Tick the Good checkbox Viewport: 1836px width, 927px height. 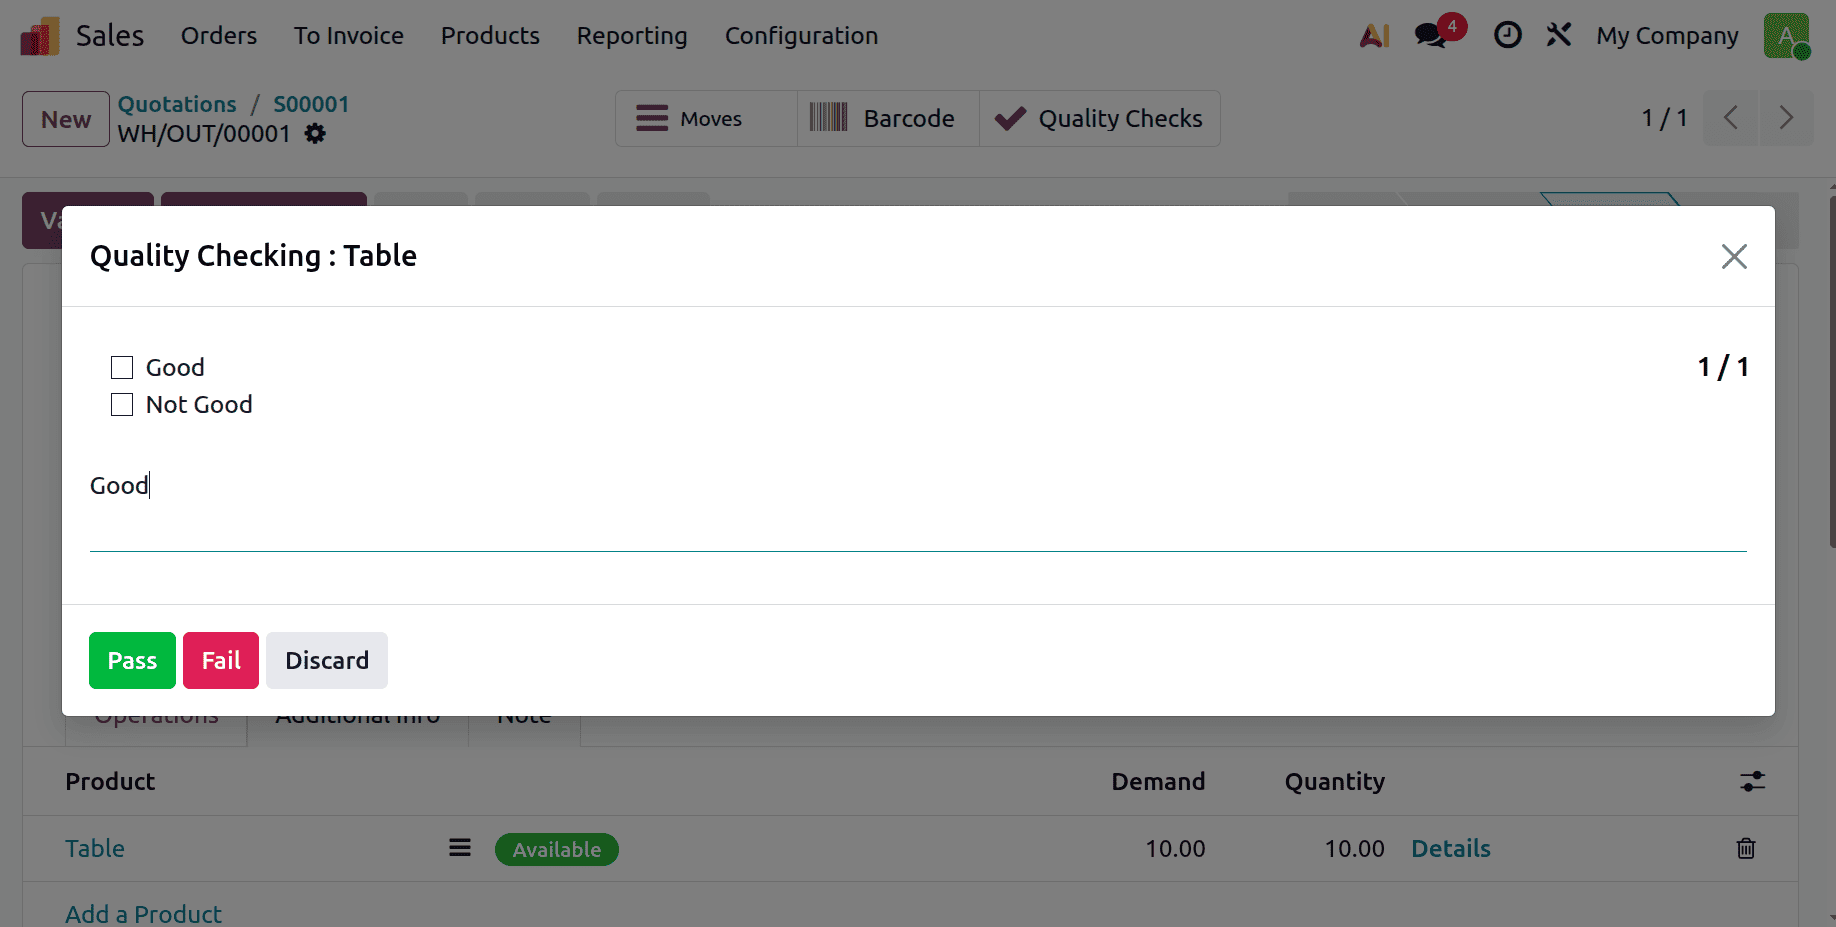122,368
